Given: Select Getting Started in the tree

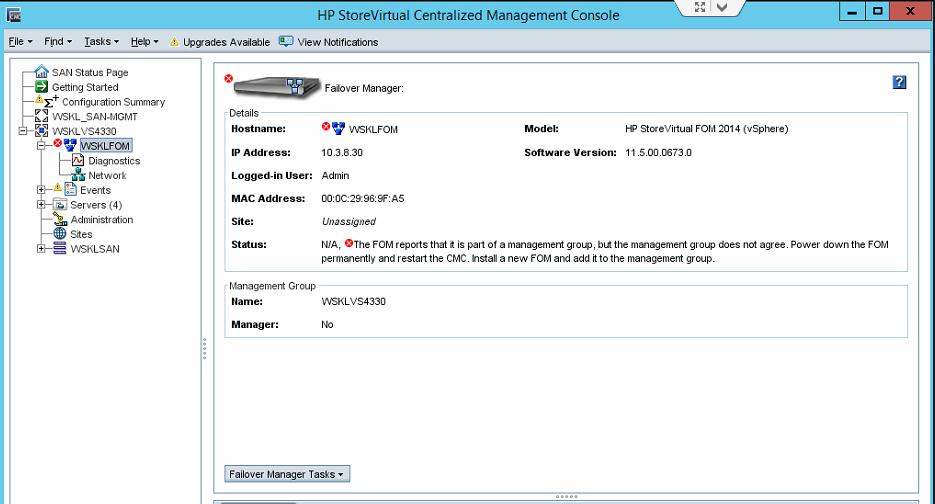Looking at the screenshot, I should tap(85, 87).
